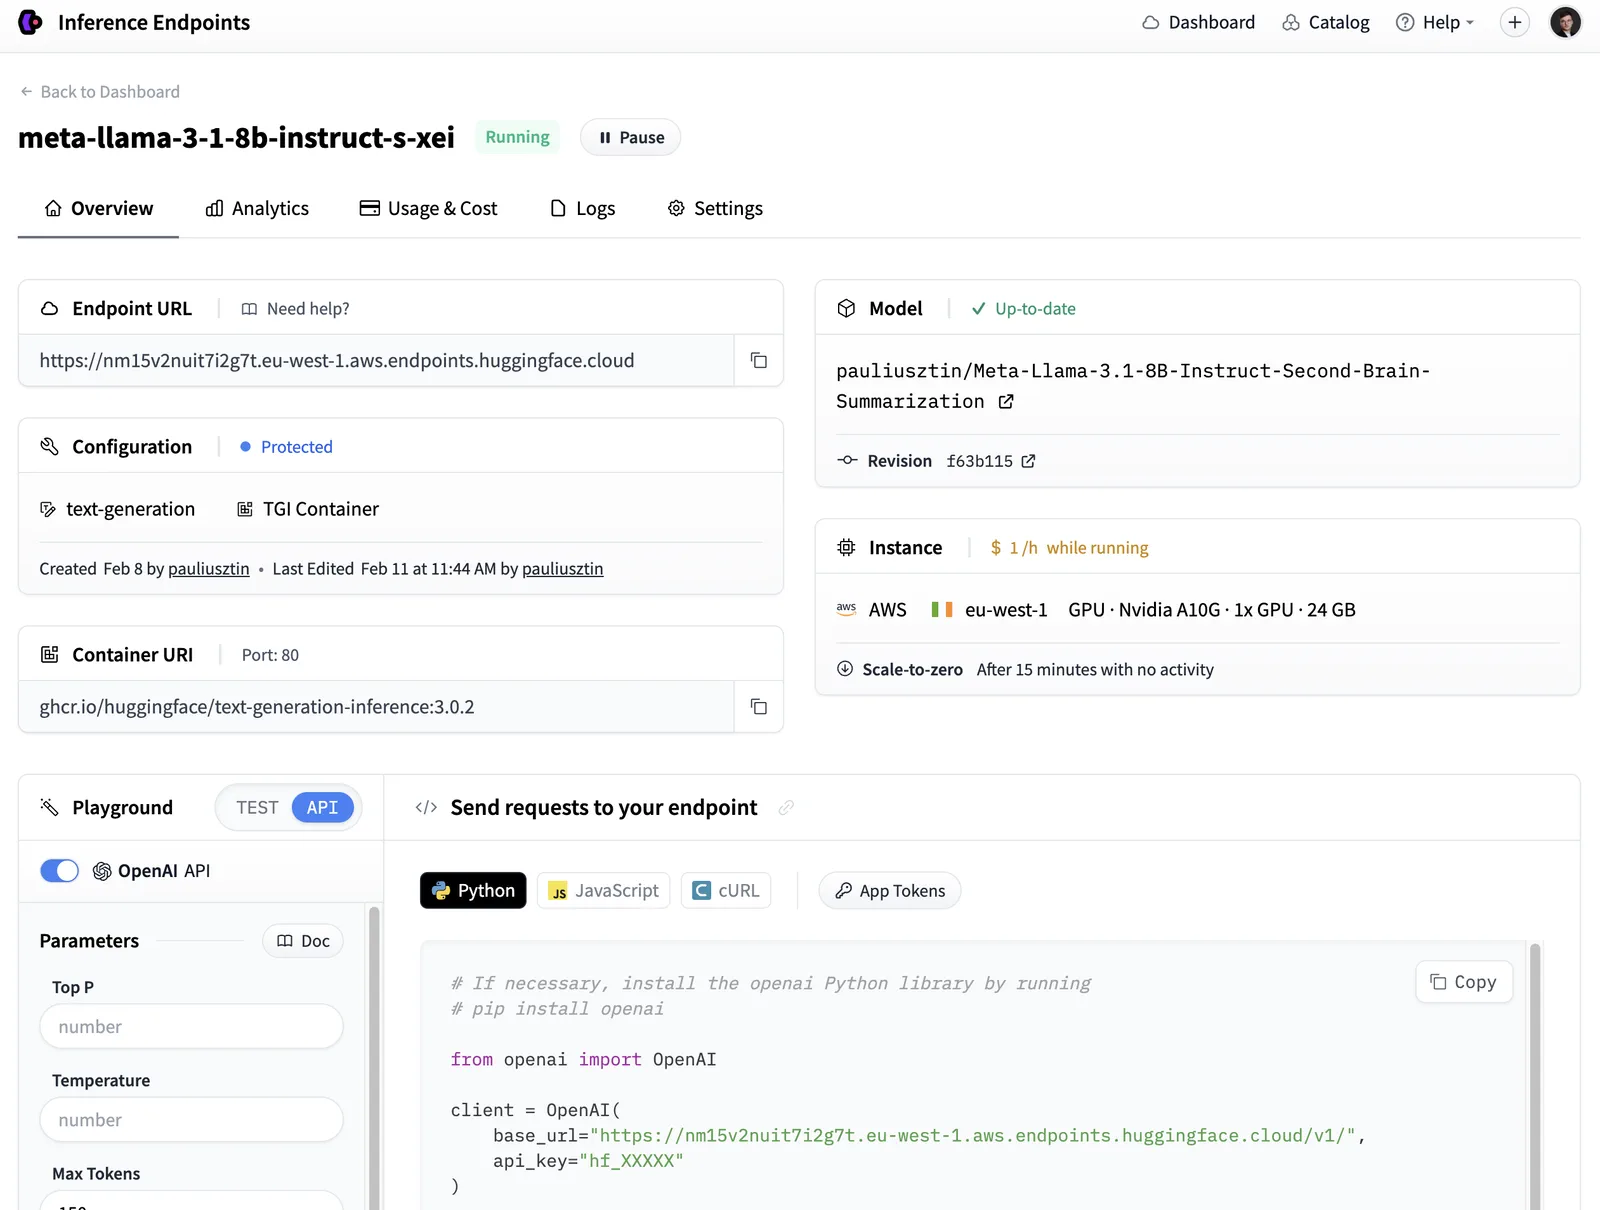Click the code block scrollbar
1600x1210 pixels.
pyautogui.click(x=1536, y=1075)
